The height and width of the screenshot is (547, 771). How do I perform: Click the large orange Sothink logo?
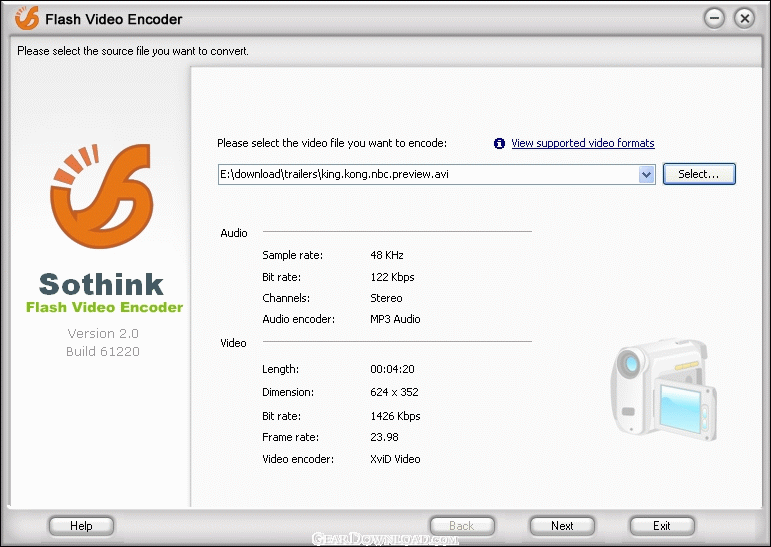coord(102,196)
